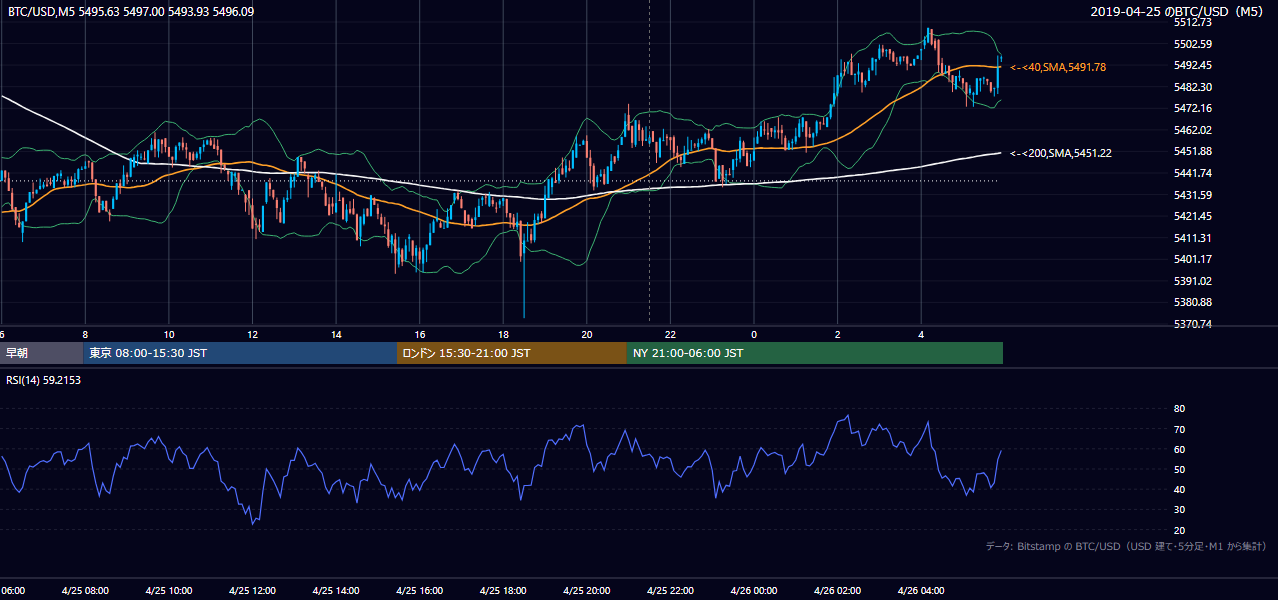Viewport: 1278px width, 600px height.
Task: Click the 4/25 14:00 time label
Action: 335,591
